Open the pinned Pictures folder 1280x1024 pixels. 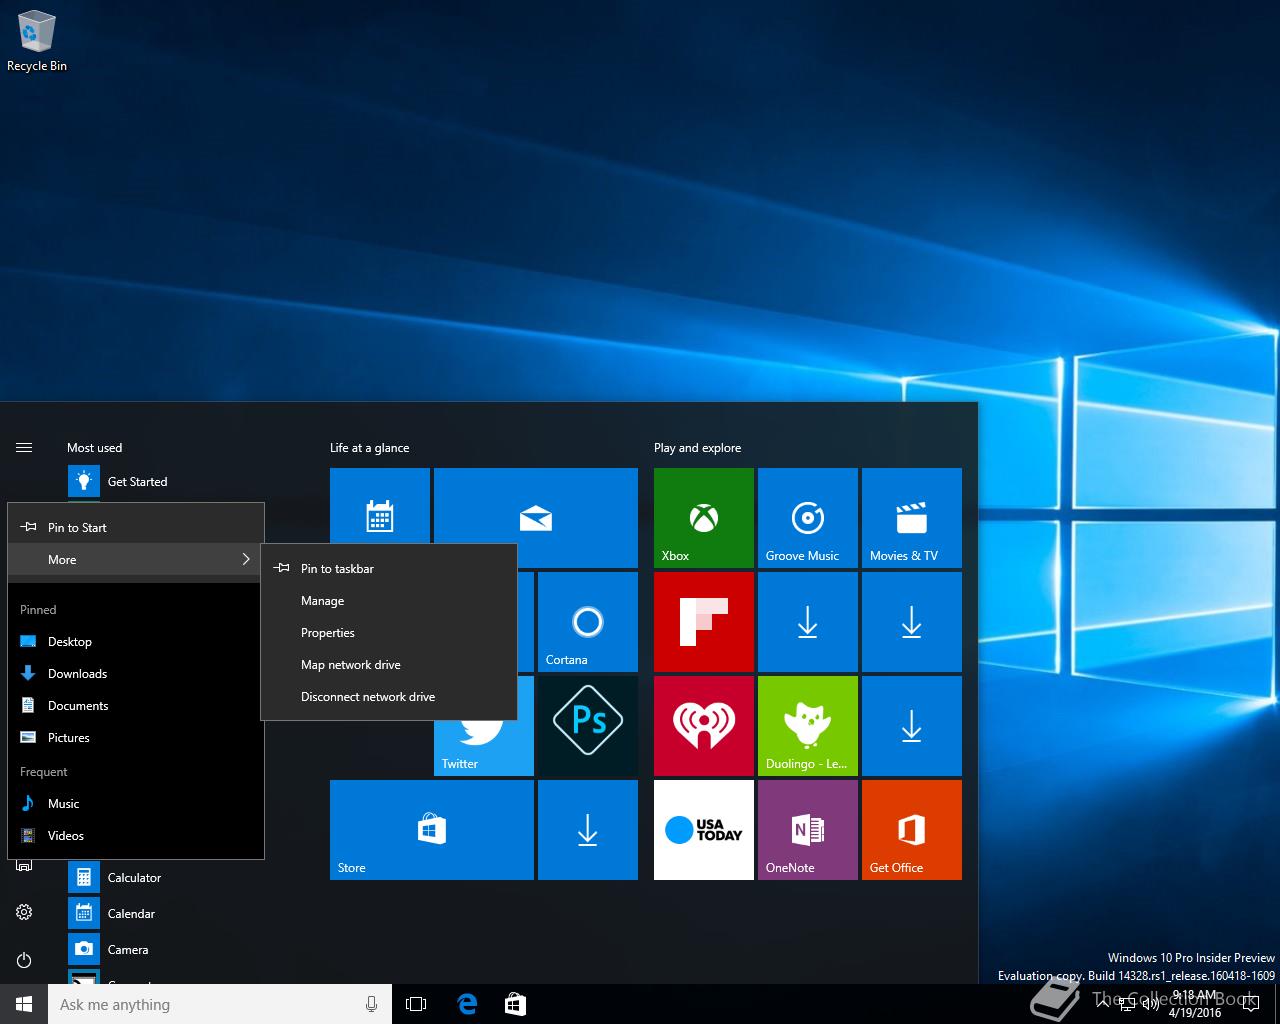136,738
